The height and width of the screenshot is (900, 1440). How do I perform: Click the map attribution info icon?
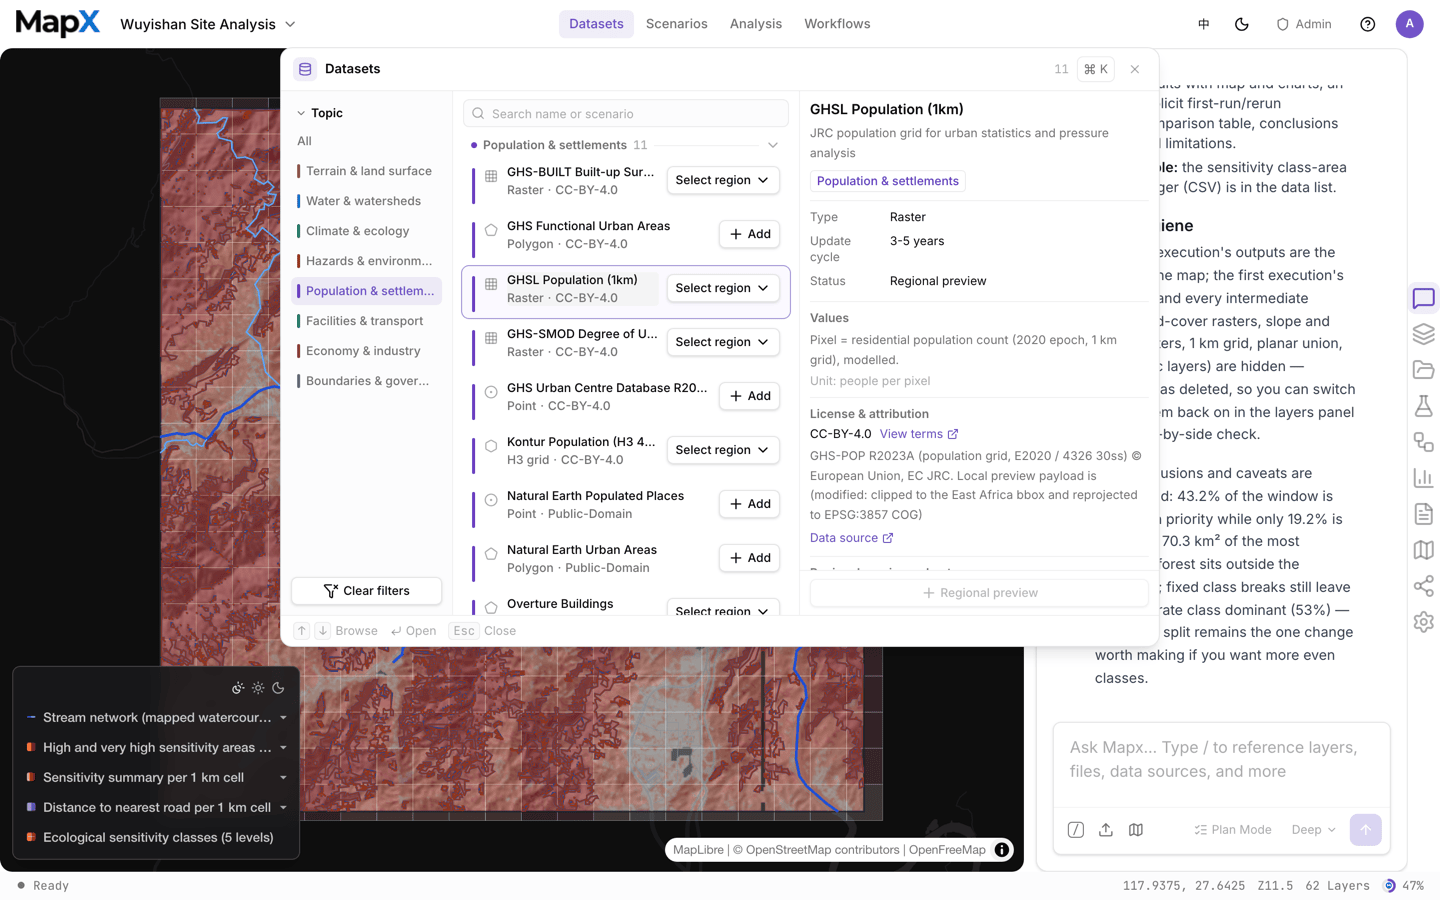1002,850
